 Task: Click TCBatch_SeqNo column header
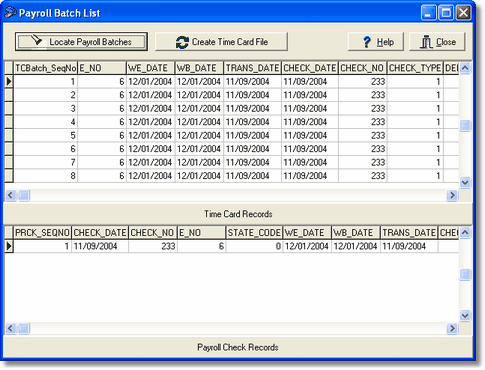45,68
